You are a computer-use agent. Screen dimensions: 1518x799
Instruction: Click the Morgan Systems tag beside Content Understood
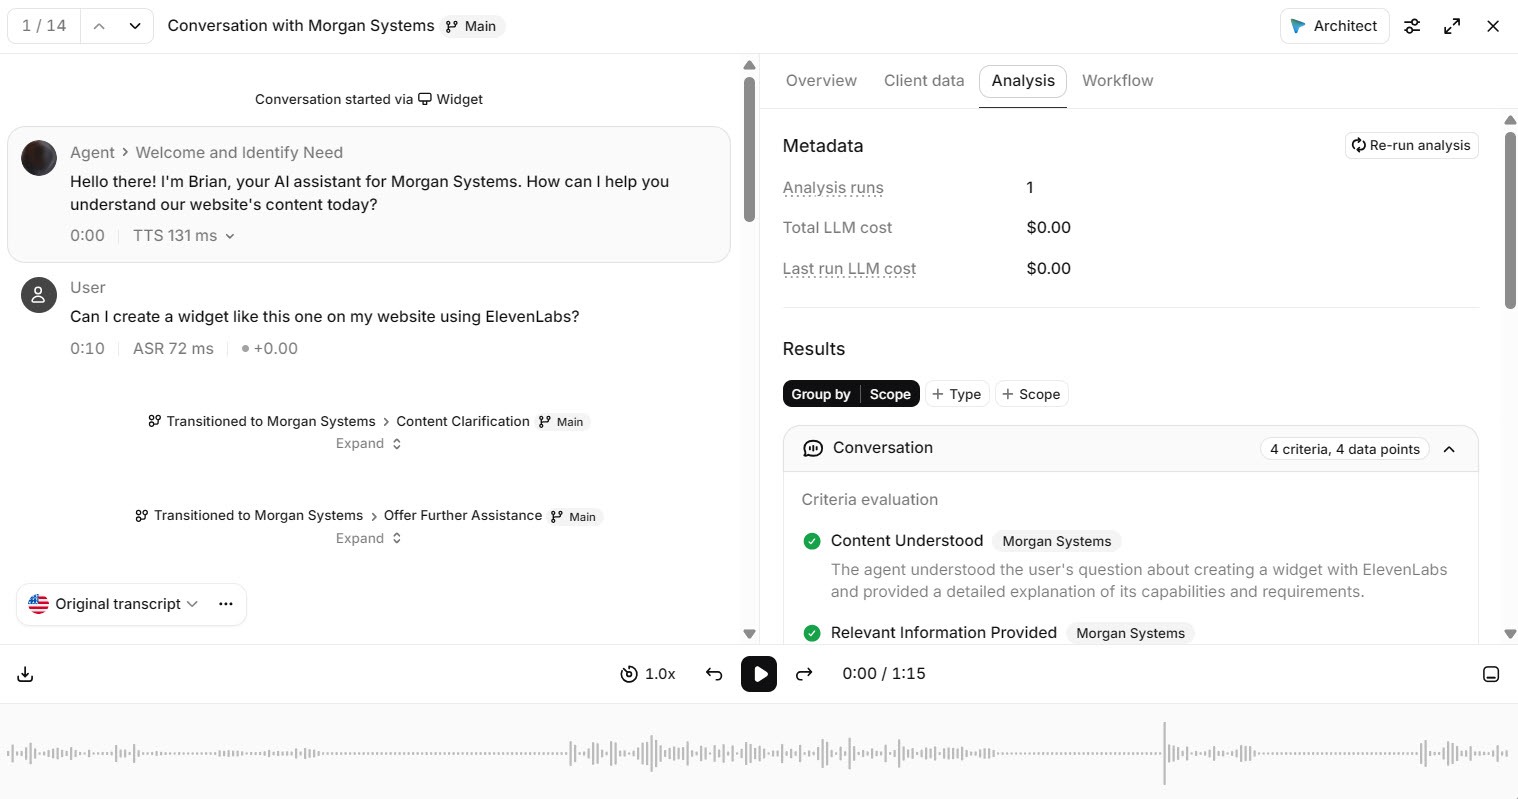pos(1057,541)
